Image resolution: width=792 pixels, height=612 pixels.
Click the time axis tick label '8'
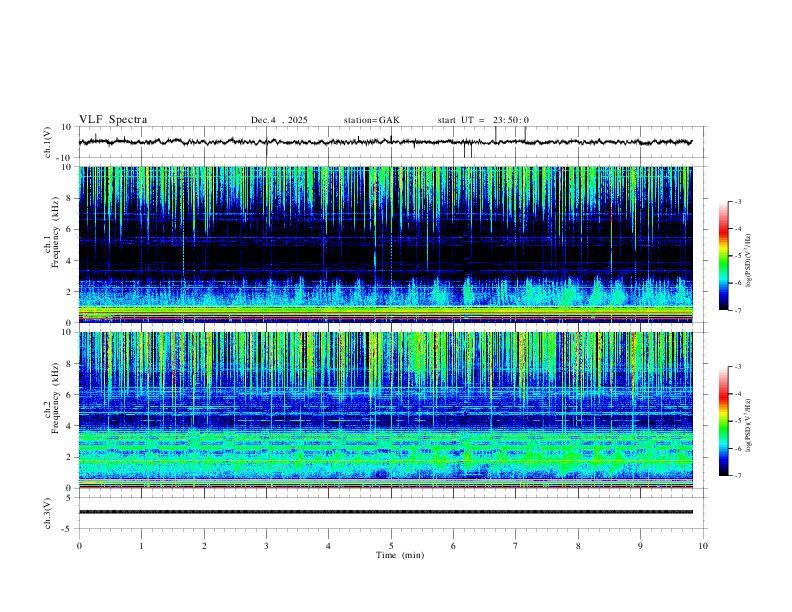578,546
